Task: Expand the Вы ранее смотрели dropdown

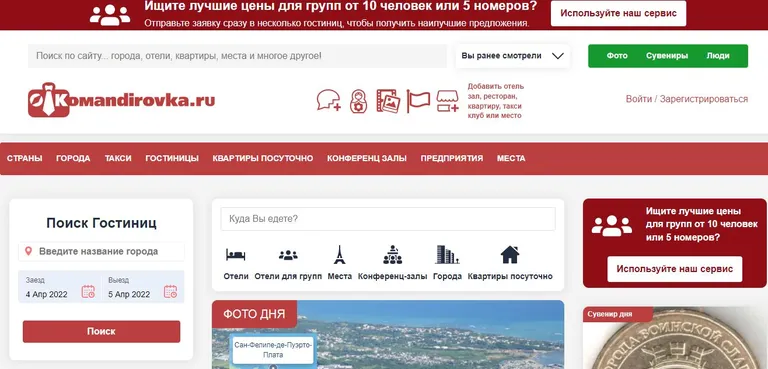Action: [x=513, y=56]
